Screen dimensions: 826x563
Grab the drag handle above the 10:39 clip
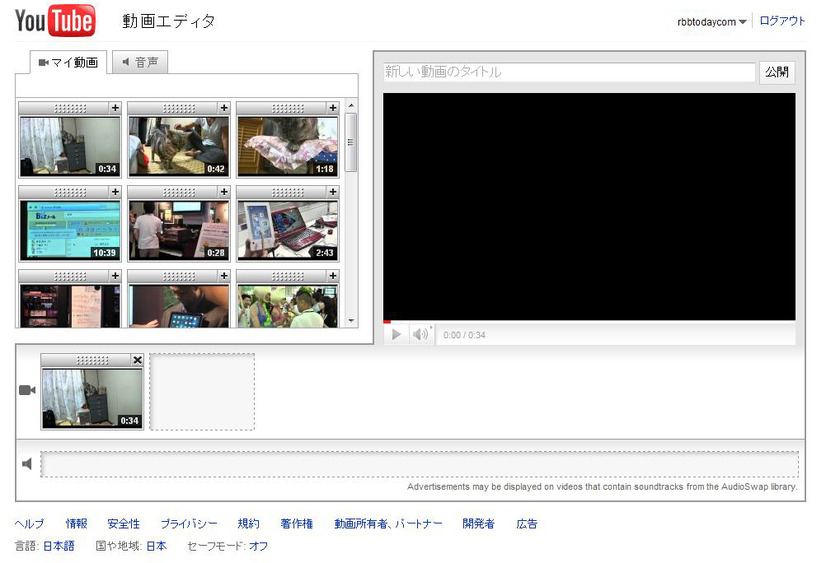coord(70,192)
